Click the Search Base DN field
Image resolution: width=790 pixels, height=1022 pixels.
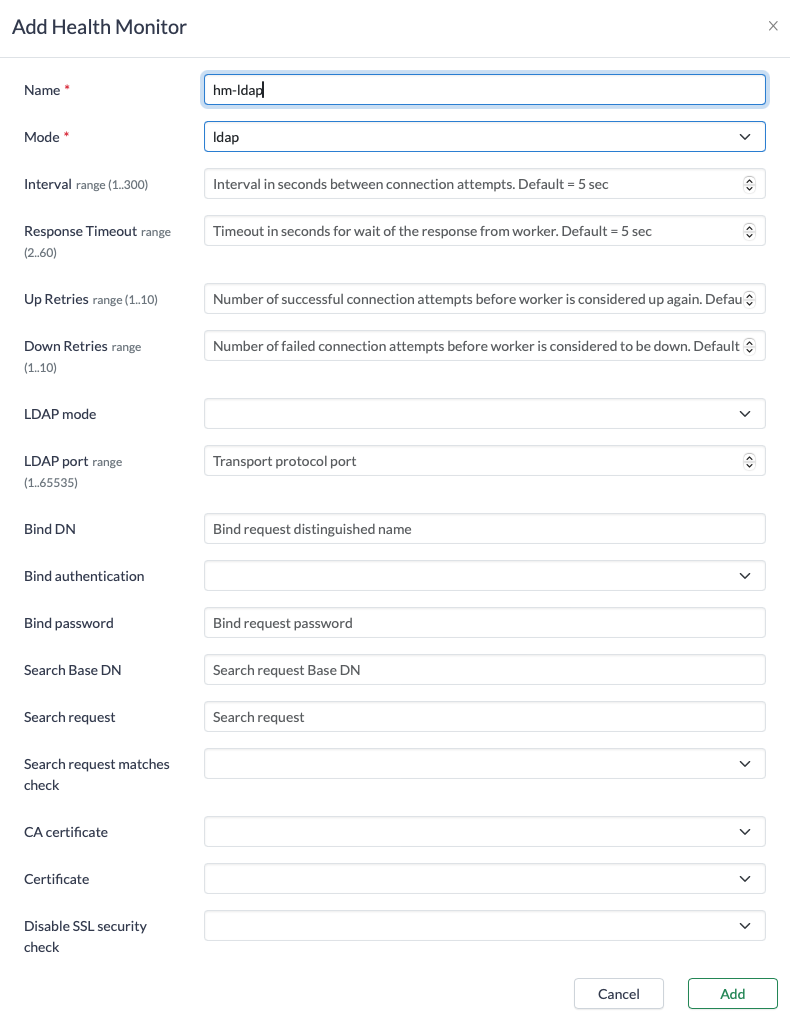tap(484, 670)
